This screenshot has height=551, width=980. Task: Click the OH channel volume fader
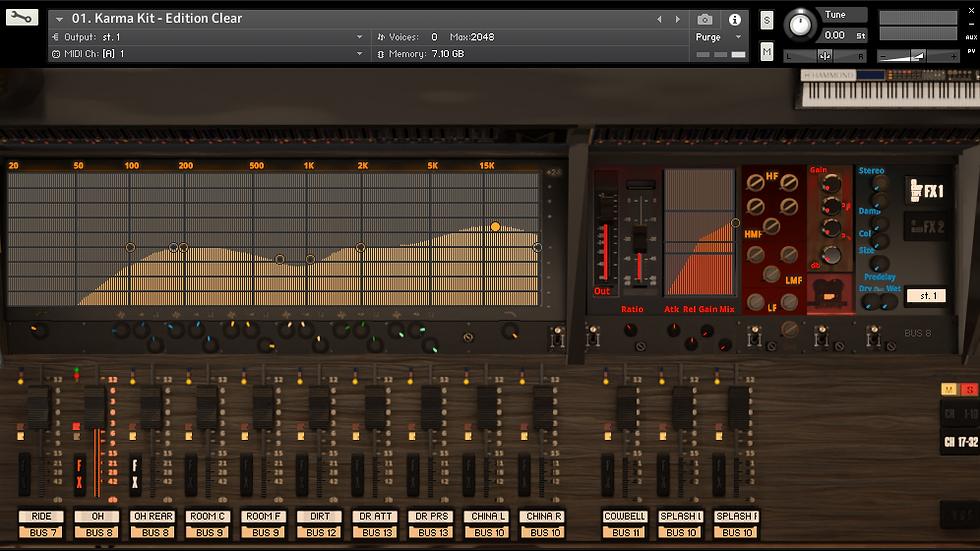[94, 408]
